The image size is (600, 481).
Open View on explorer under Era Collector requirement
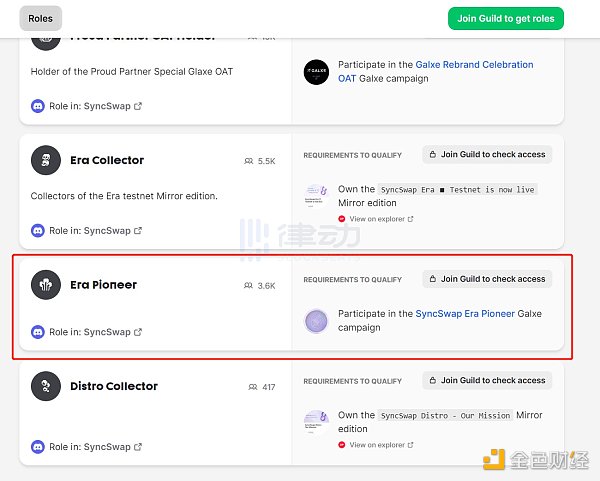click(x=376, y=219)
